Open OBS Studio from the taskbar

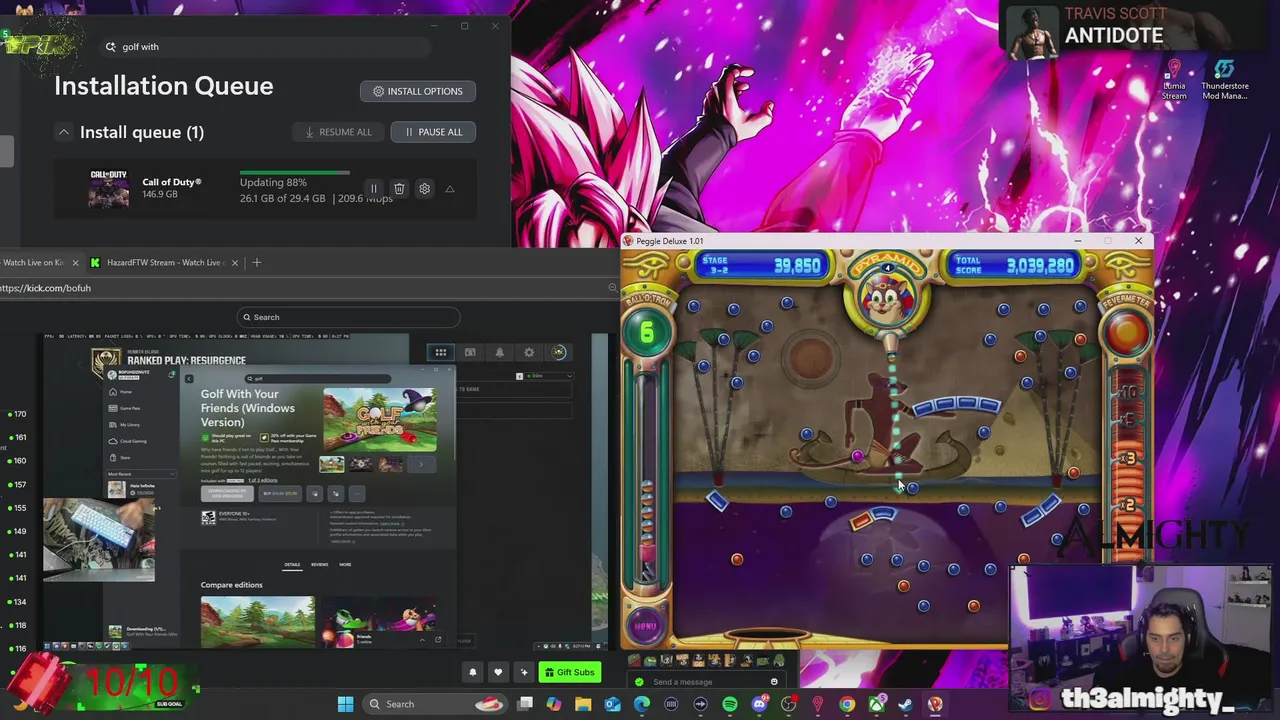[788, 704]
